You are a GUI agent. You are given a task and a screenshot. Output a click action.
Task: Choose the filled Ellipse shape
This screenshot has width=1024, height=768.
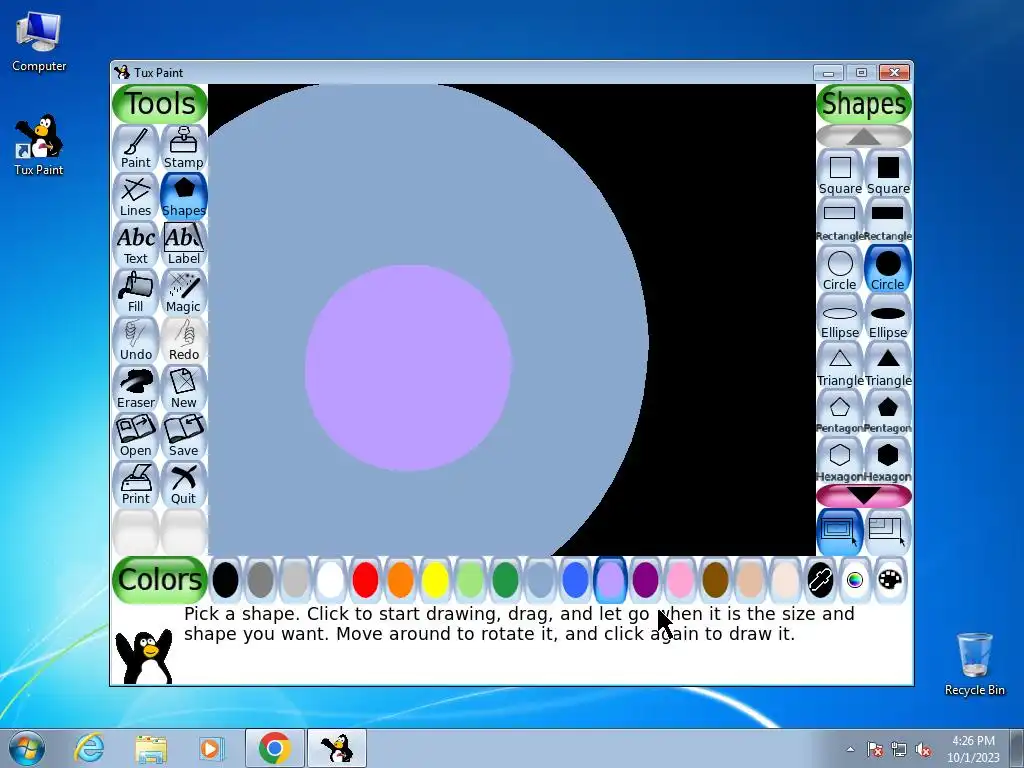[888, 317]
